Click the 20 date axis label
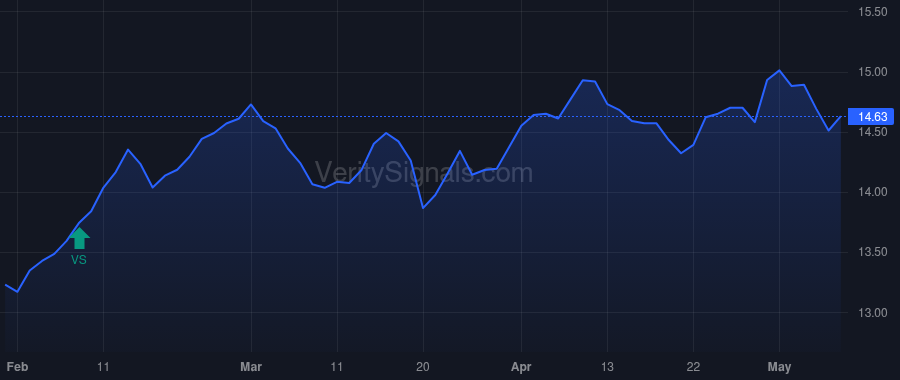This screenshot has height=380, width=900. tap(423, 367)
